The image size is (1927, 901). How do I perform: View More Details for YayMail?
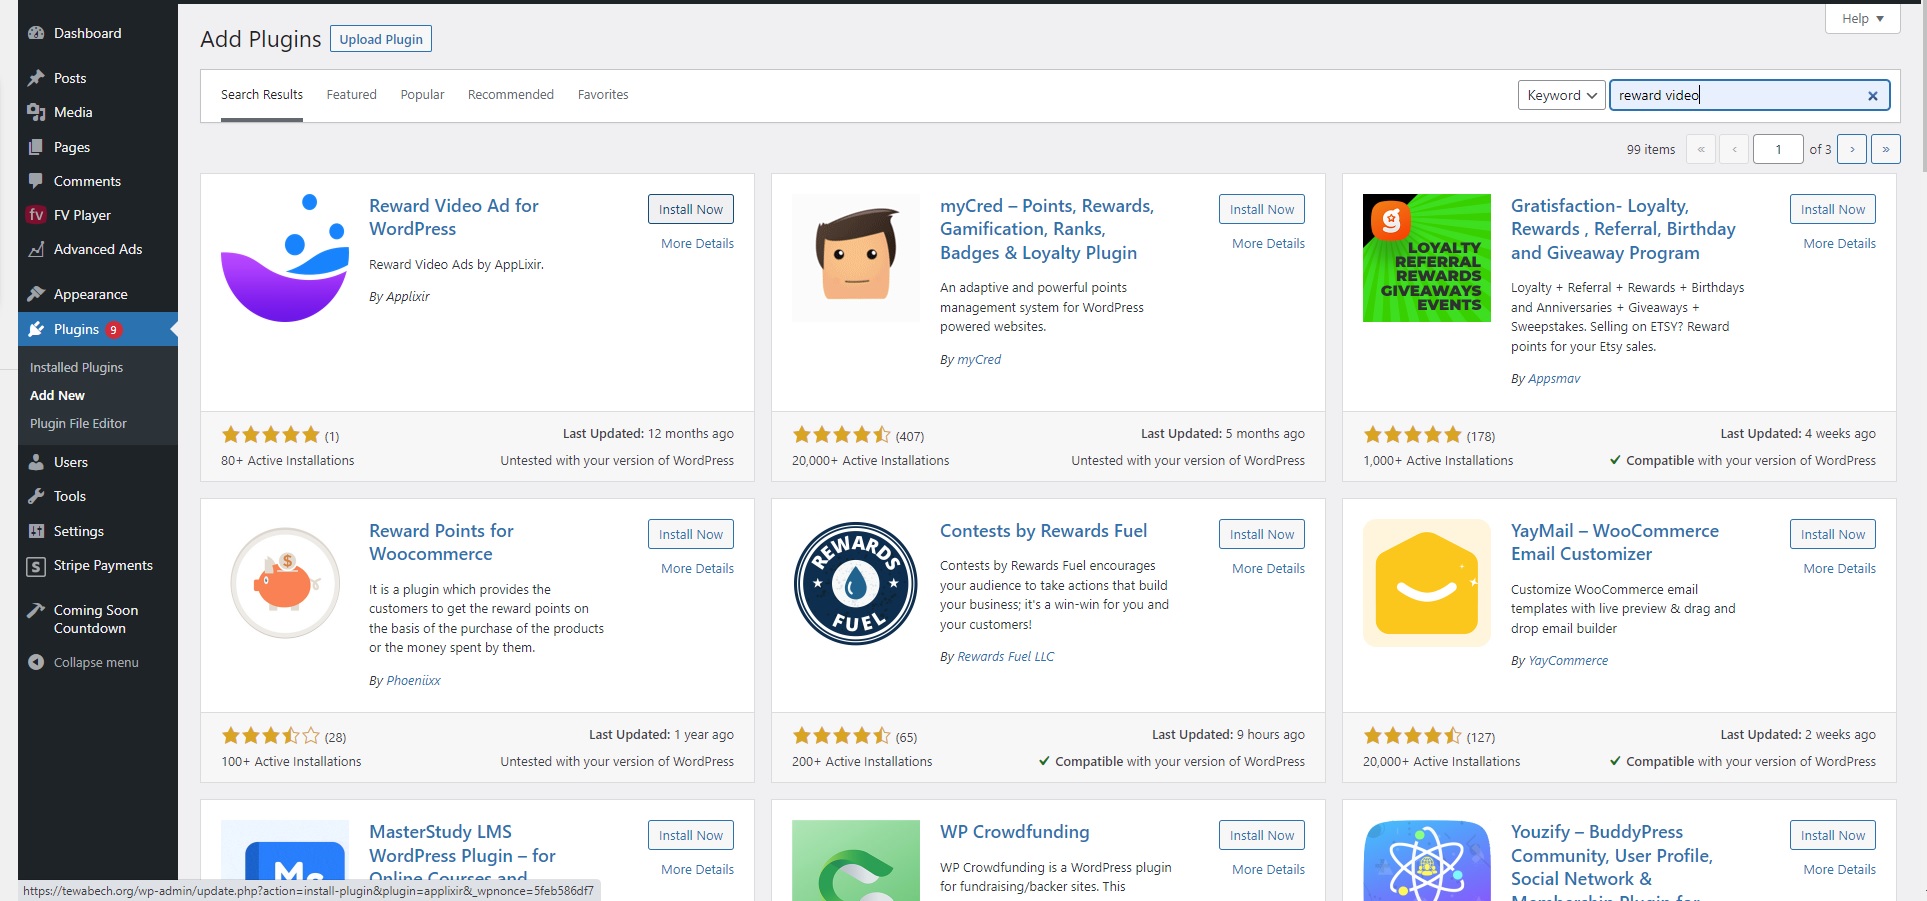click(1839, 568)
